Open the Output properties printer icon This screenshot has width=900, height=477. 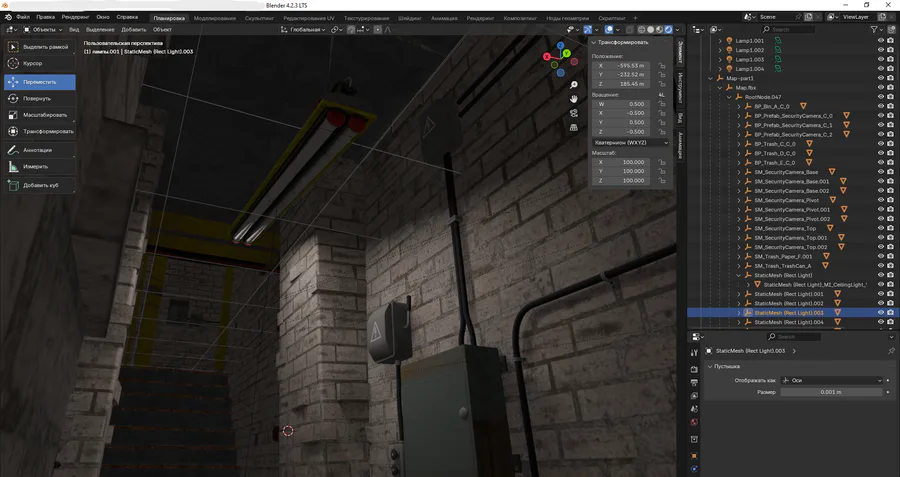click(x=694, y=382)
